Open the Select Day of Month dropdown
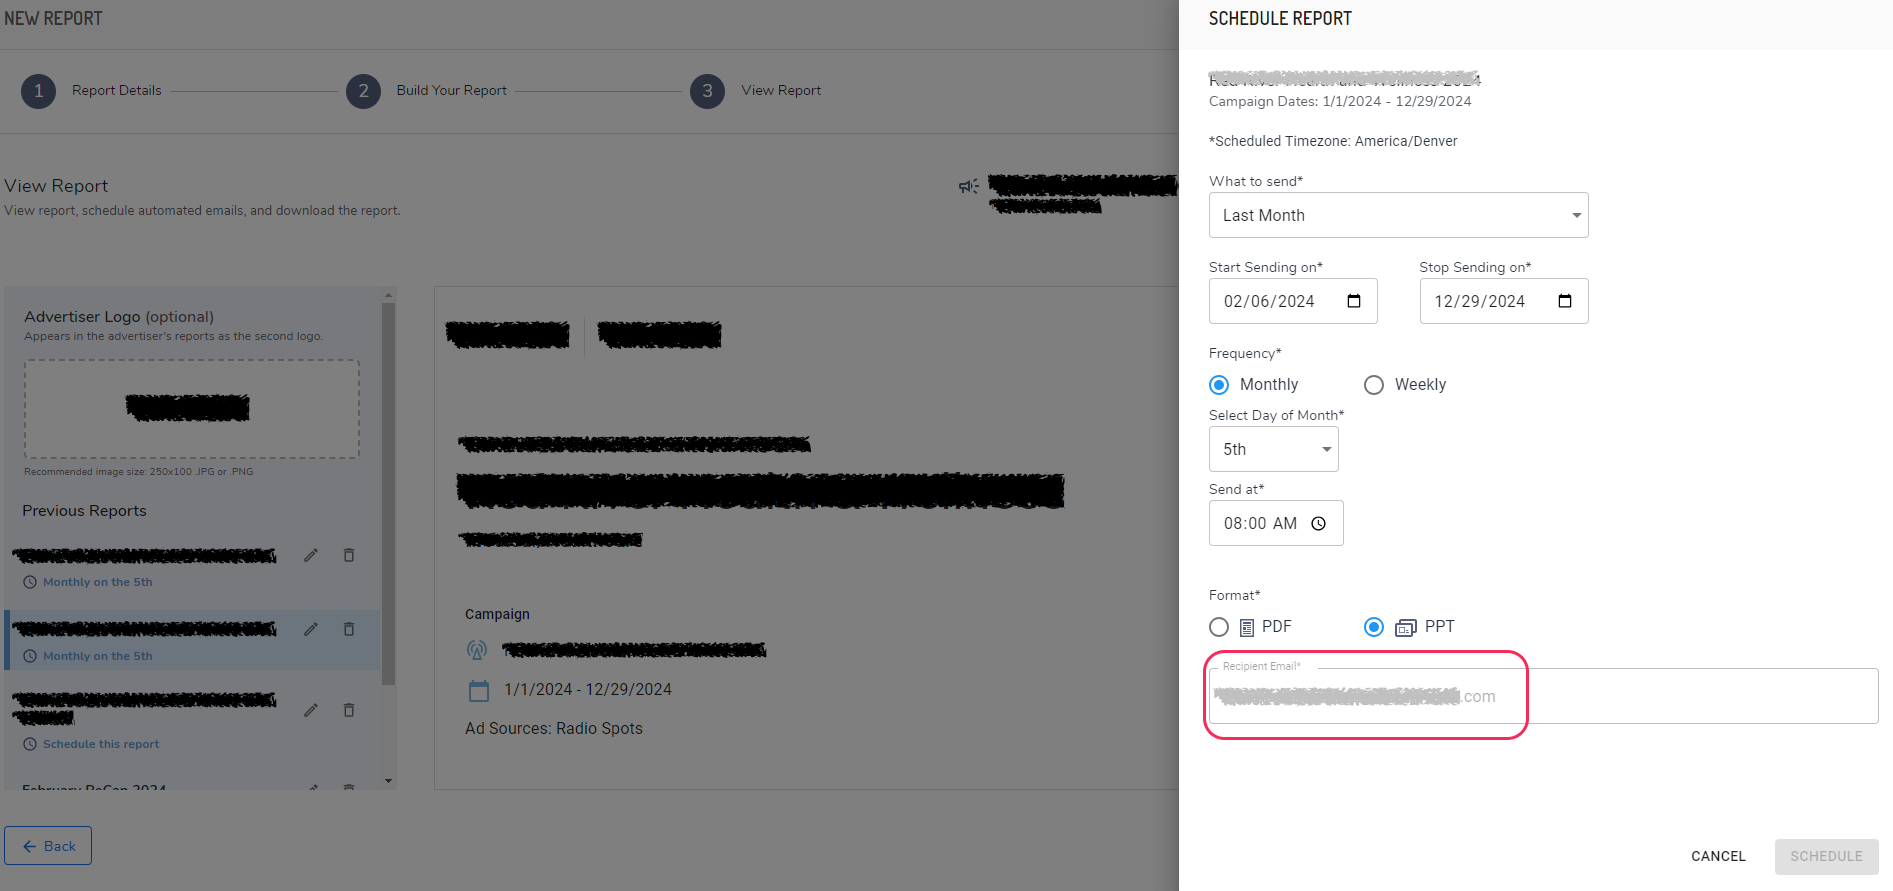Viewport: 1893px width, 891px height. tap(1273, 449)
